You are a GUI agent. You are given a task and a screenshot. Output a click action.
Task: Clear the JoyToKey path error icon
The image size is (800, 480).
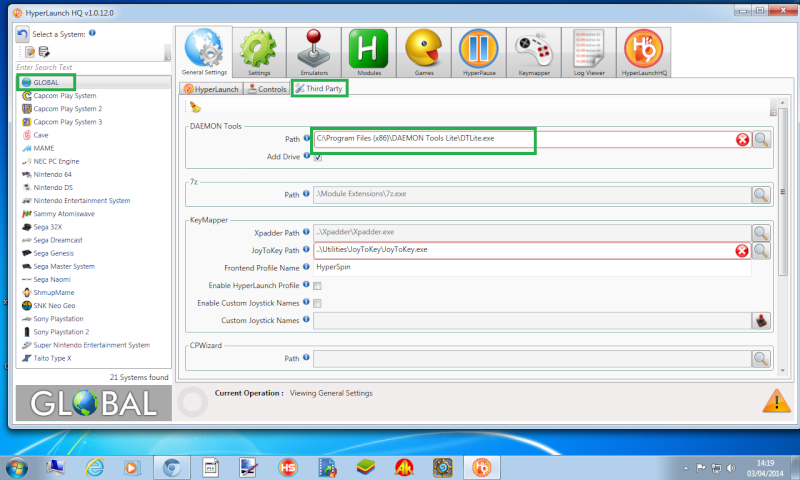point(742,250)
